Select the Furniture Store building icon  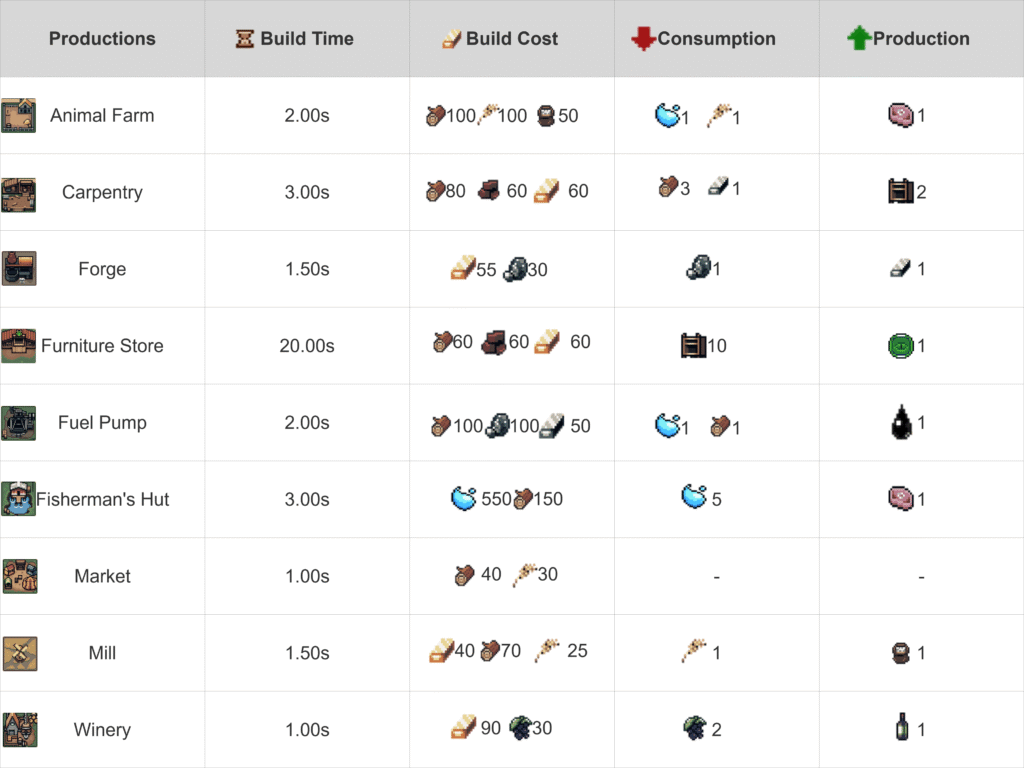19,346
